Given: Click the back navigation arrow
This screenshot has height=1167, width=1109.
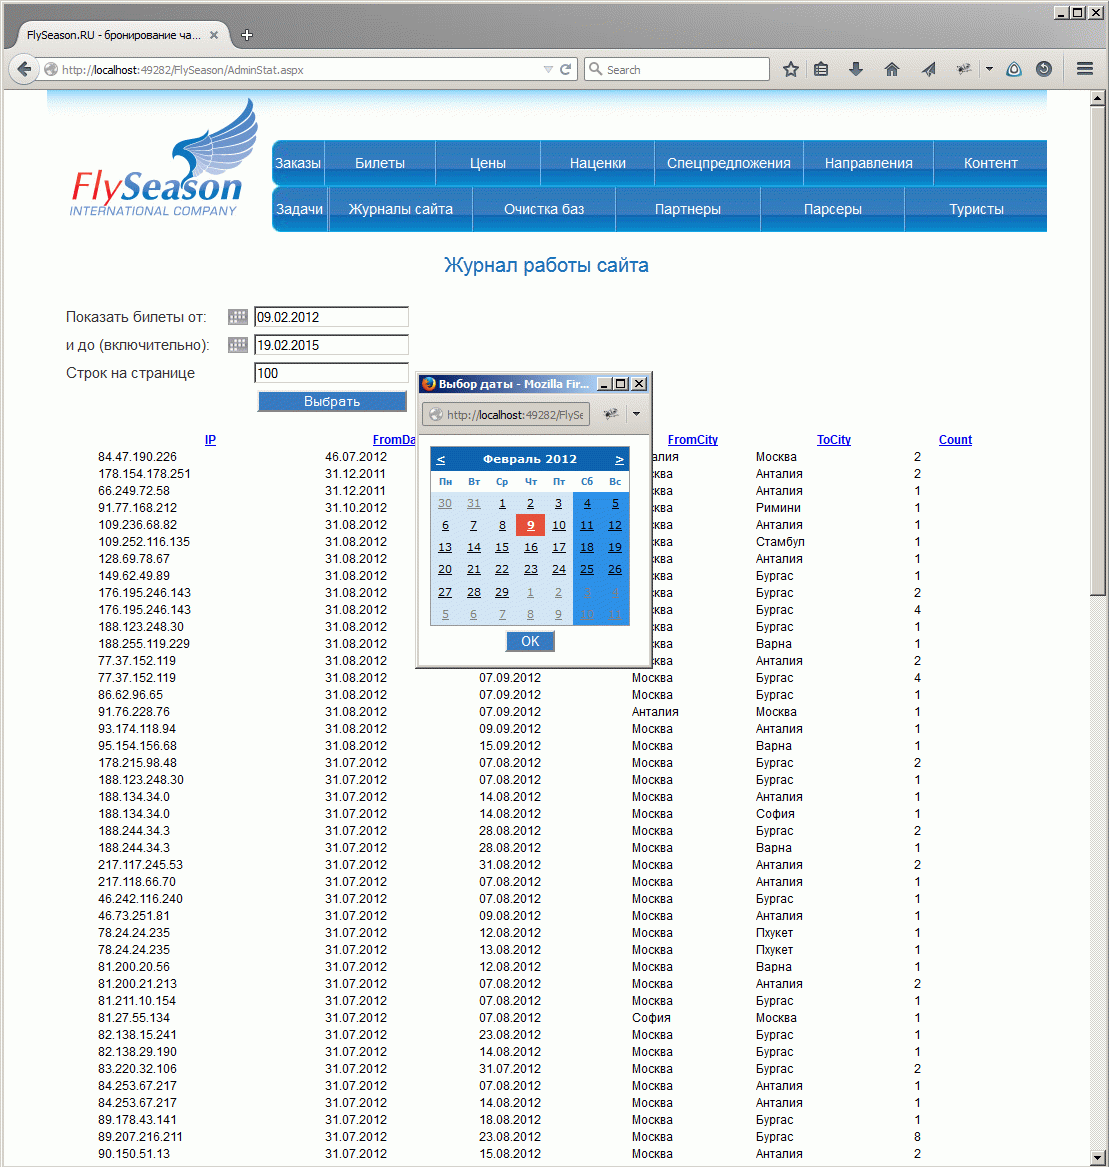Looking at the screenshot, I should pos(24,69).
